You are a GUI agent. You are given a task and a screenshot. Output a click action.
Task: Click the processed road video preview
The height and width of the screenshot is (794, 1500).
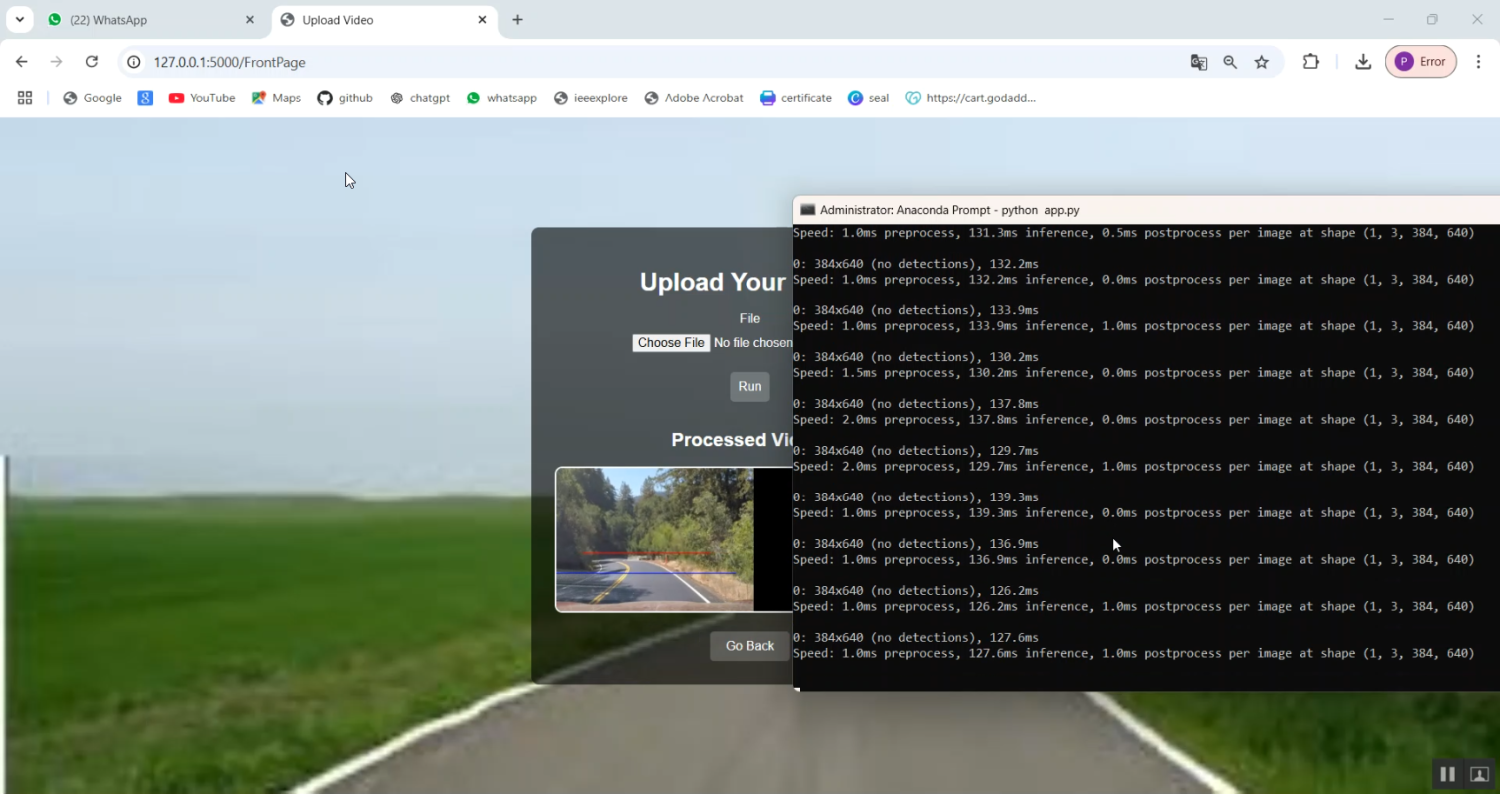pos(674,540)
